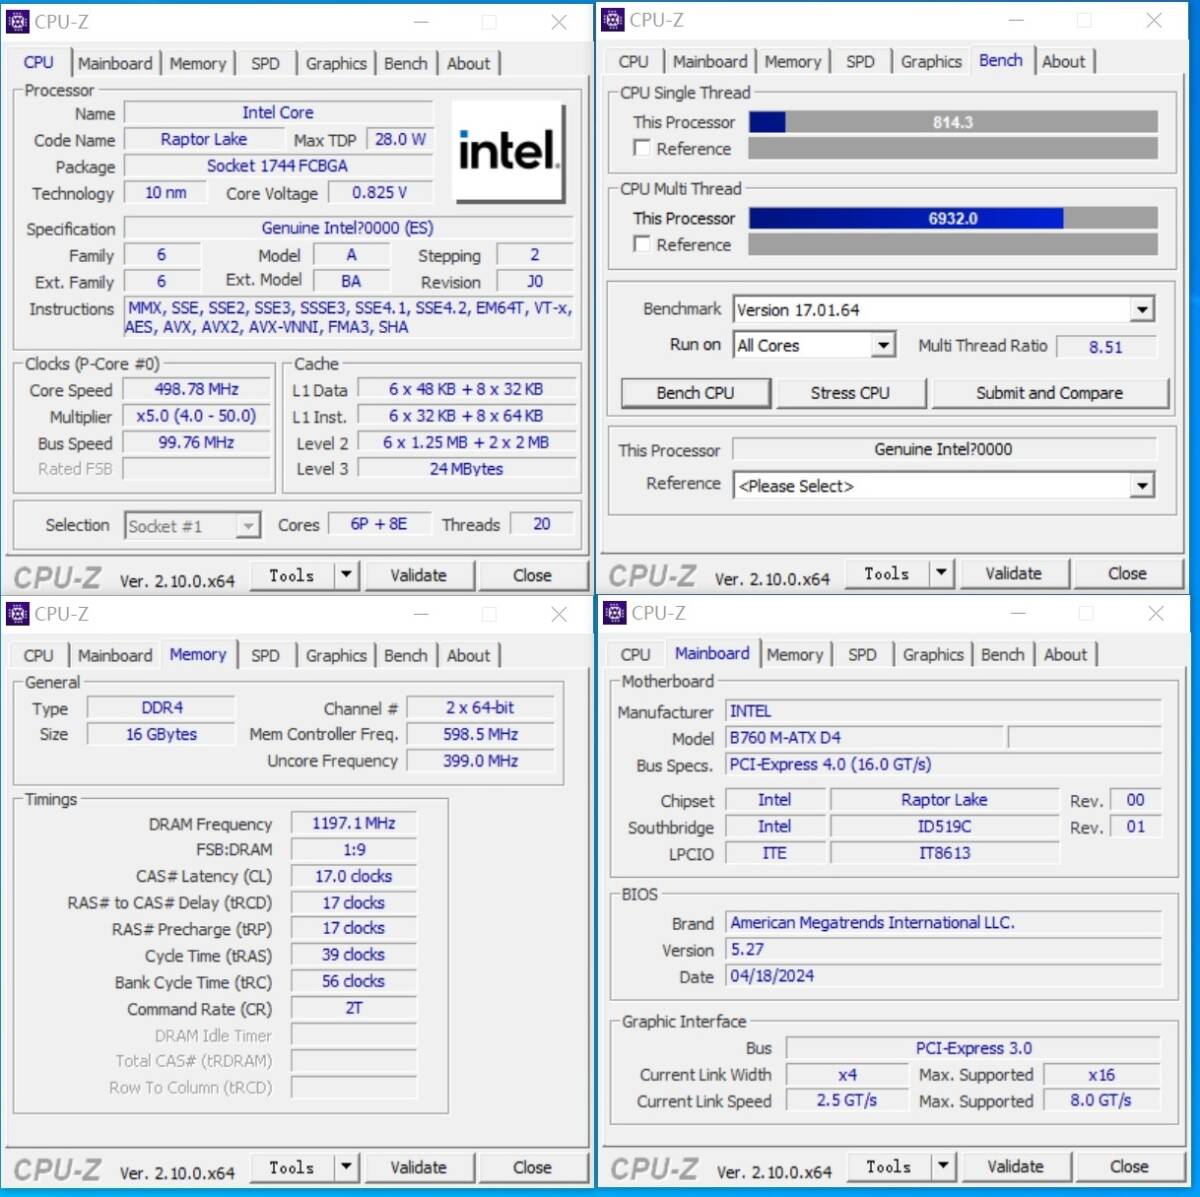Screen dimensions: 1200x1197
Task: Expand the Tools arrow in the Memory-tab window
Action: [346, 1167]
